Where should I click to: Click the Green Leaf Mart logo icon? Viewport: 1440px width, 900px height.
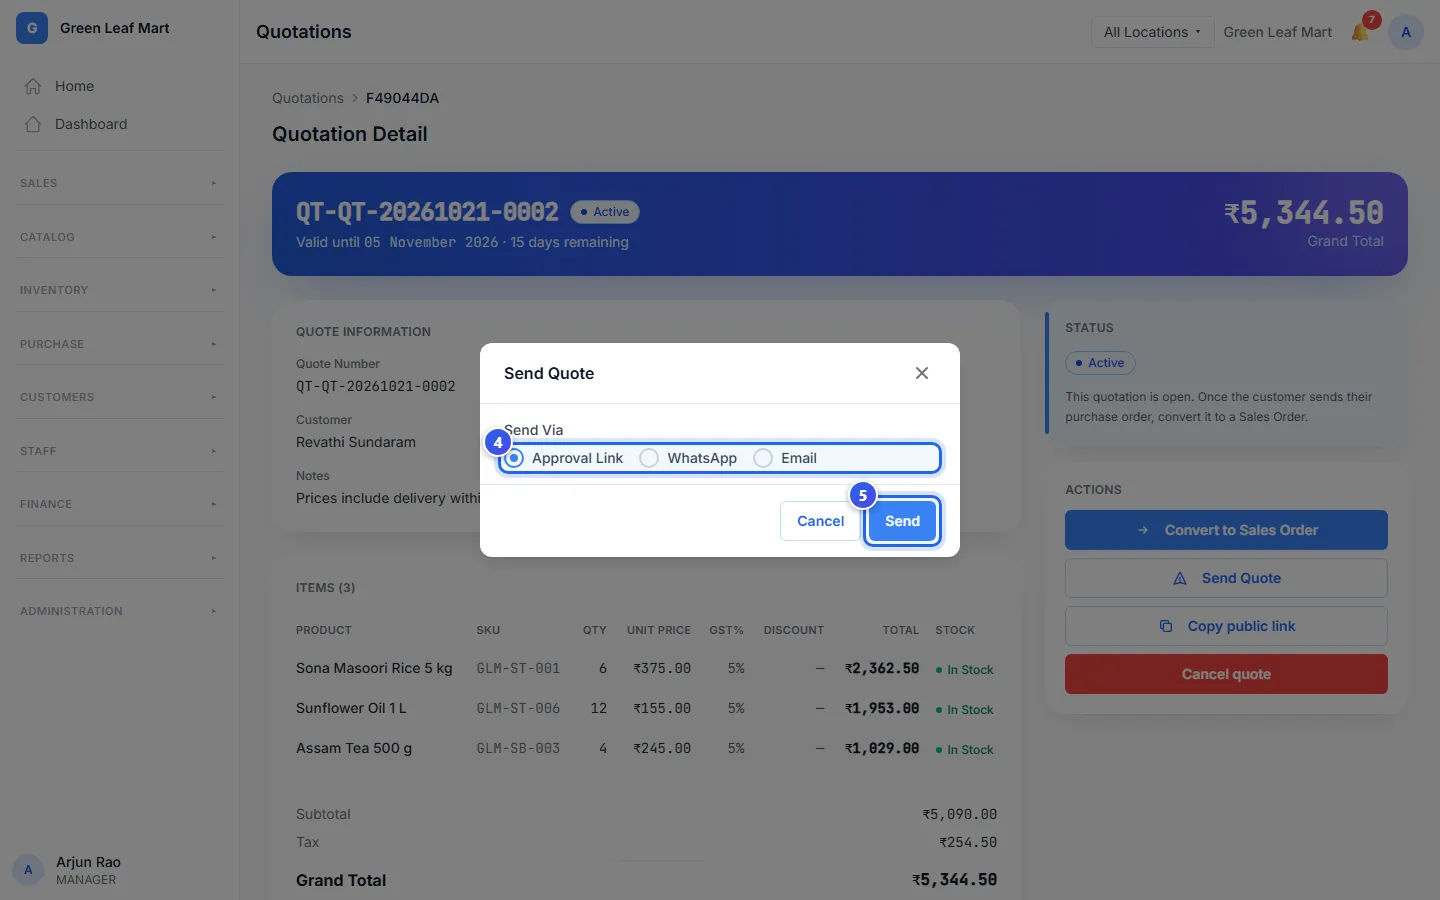pyautogui.click(x=32, y=28)
